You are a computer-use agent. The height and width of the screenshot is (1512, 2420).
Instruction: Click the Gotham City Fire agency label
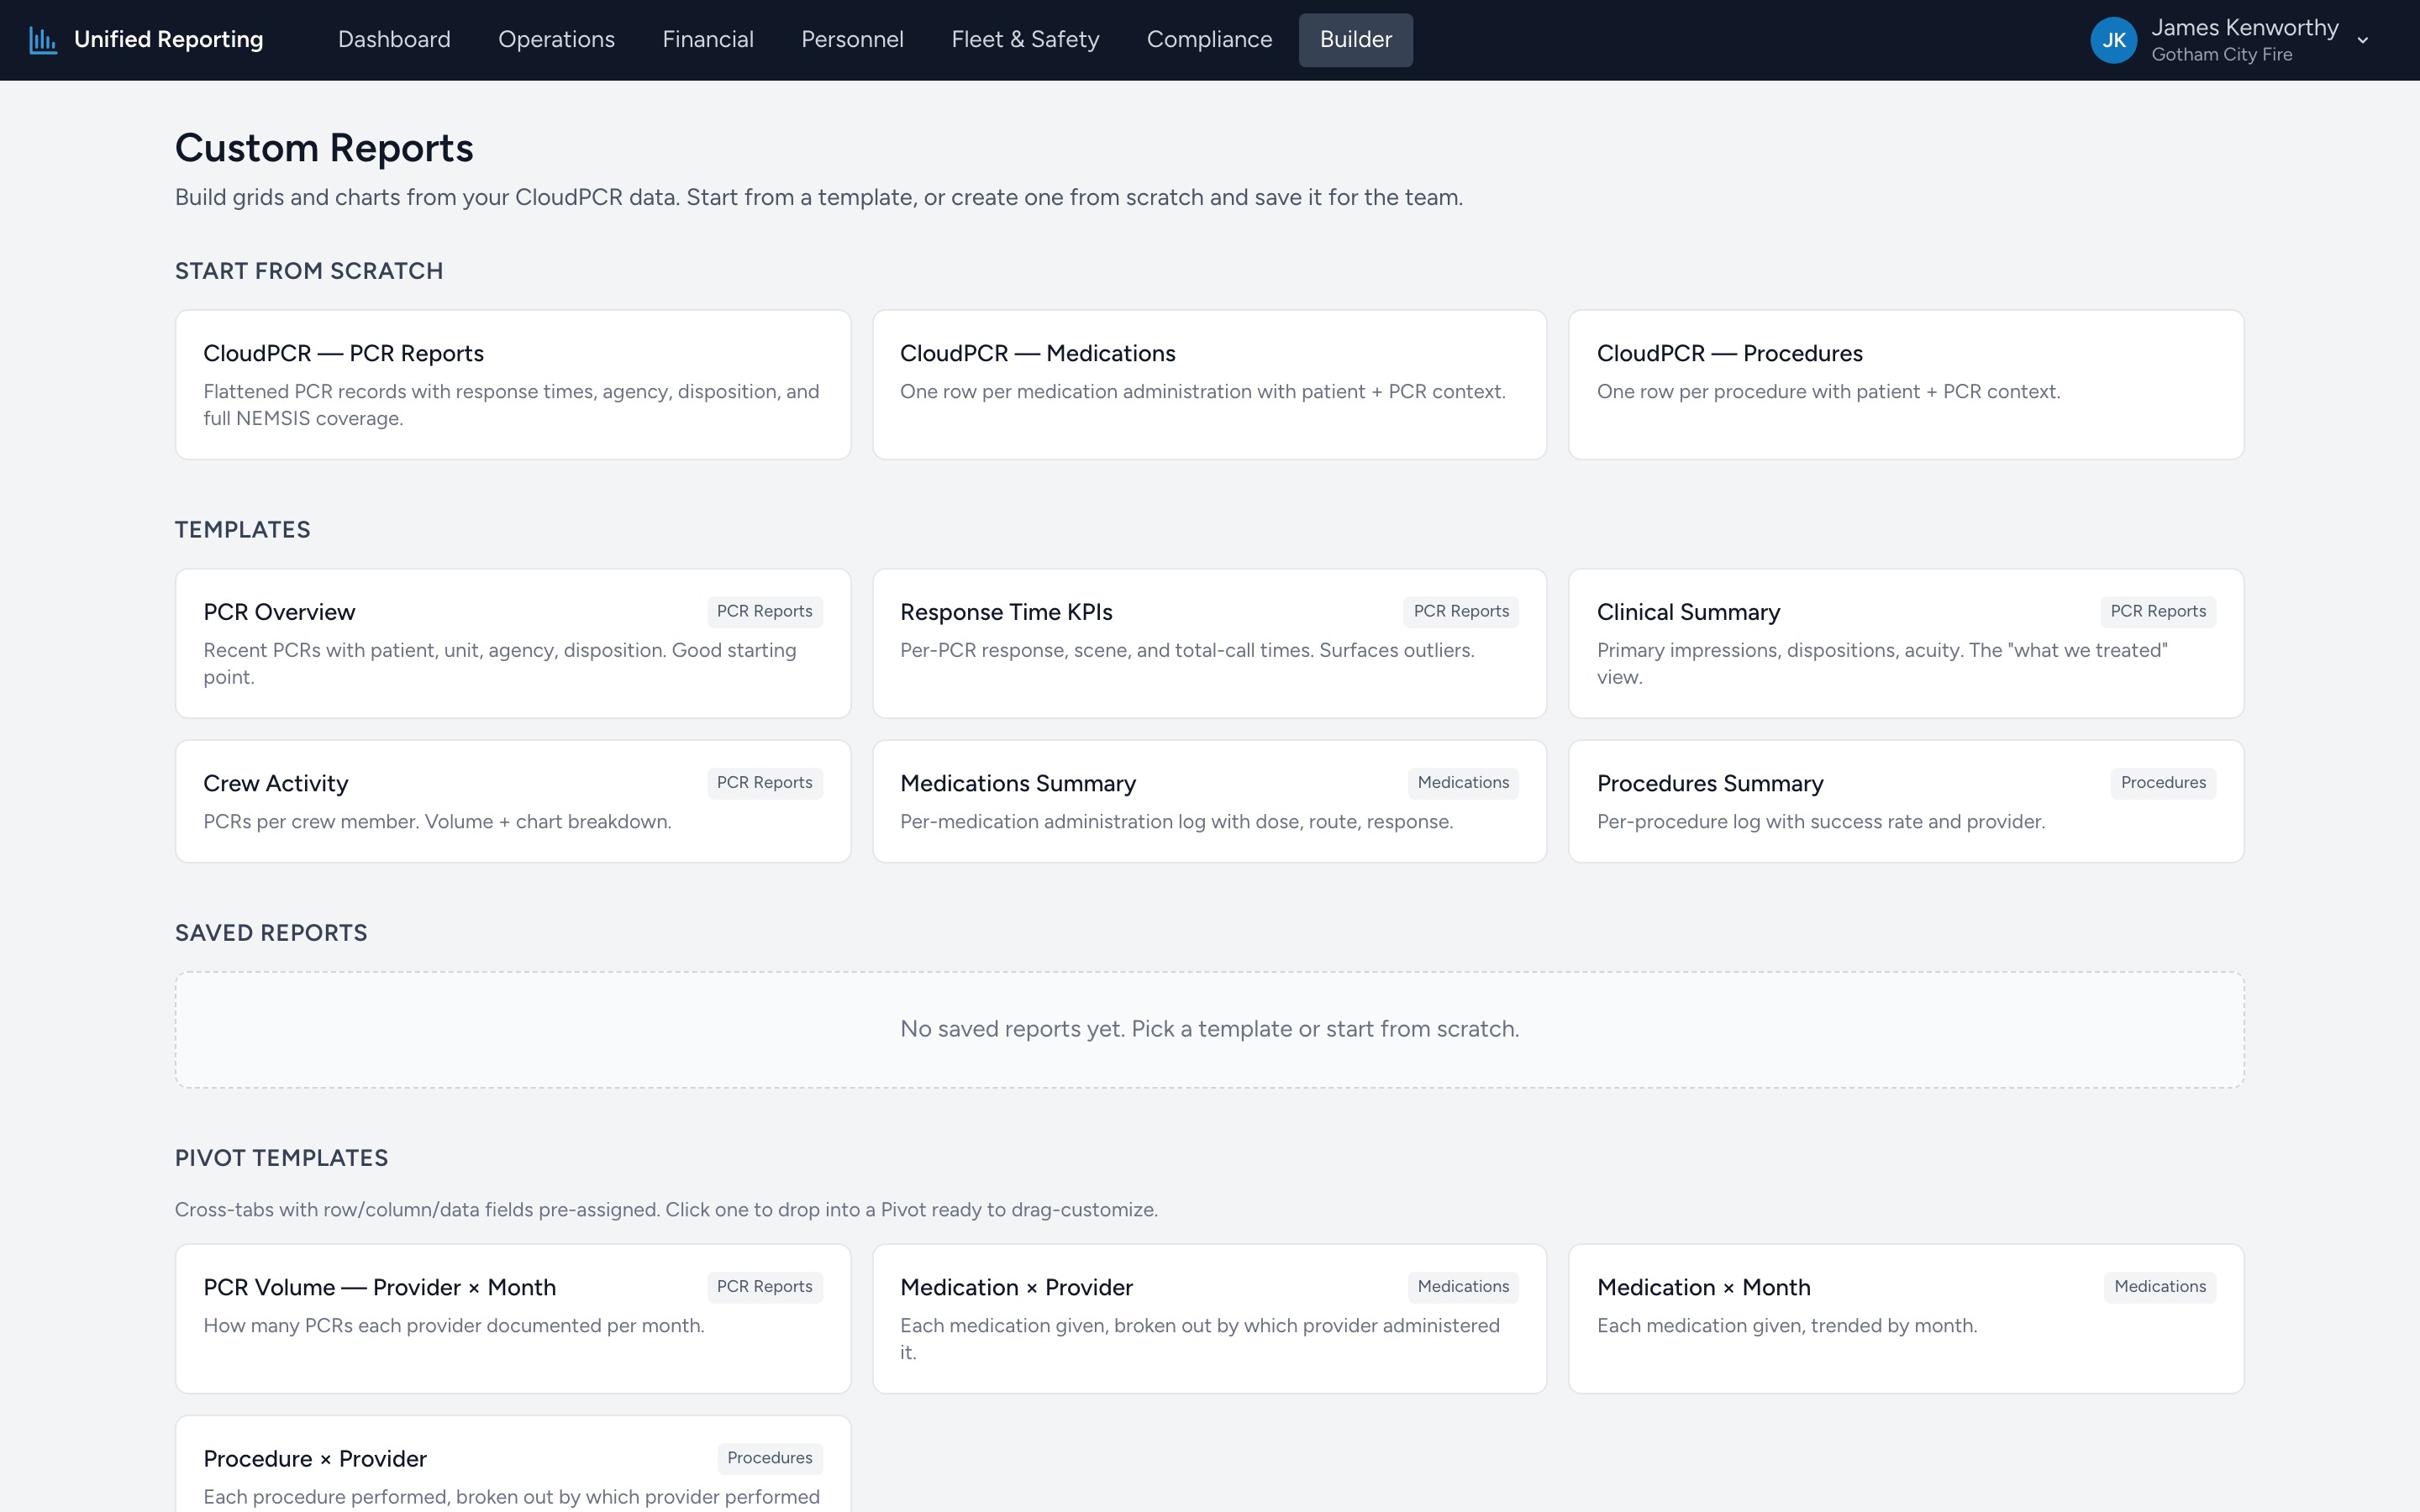[2221, 55]
